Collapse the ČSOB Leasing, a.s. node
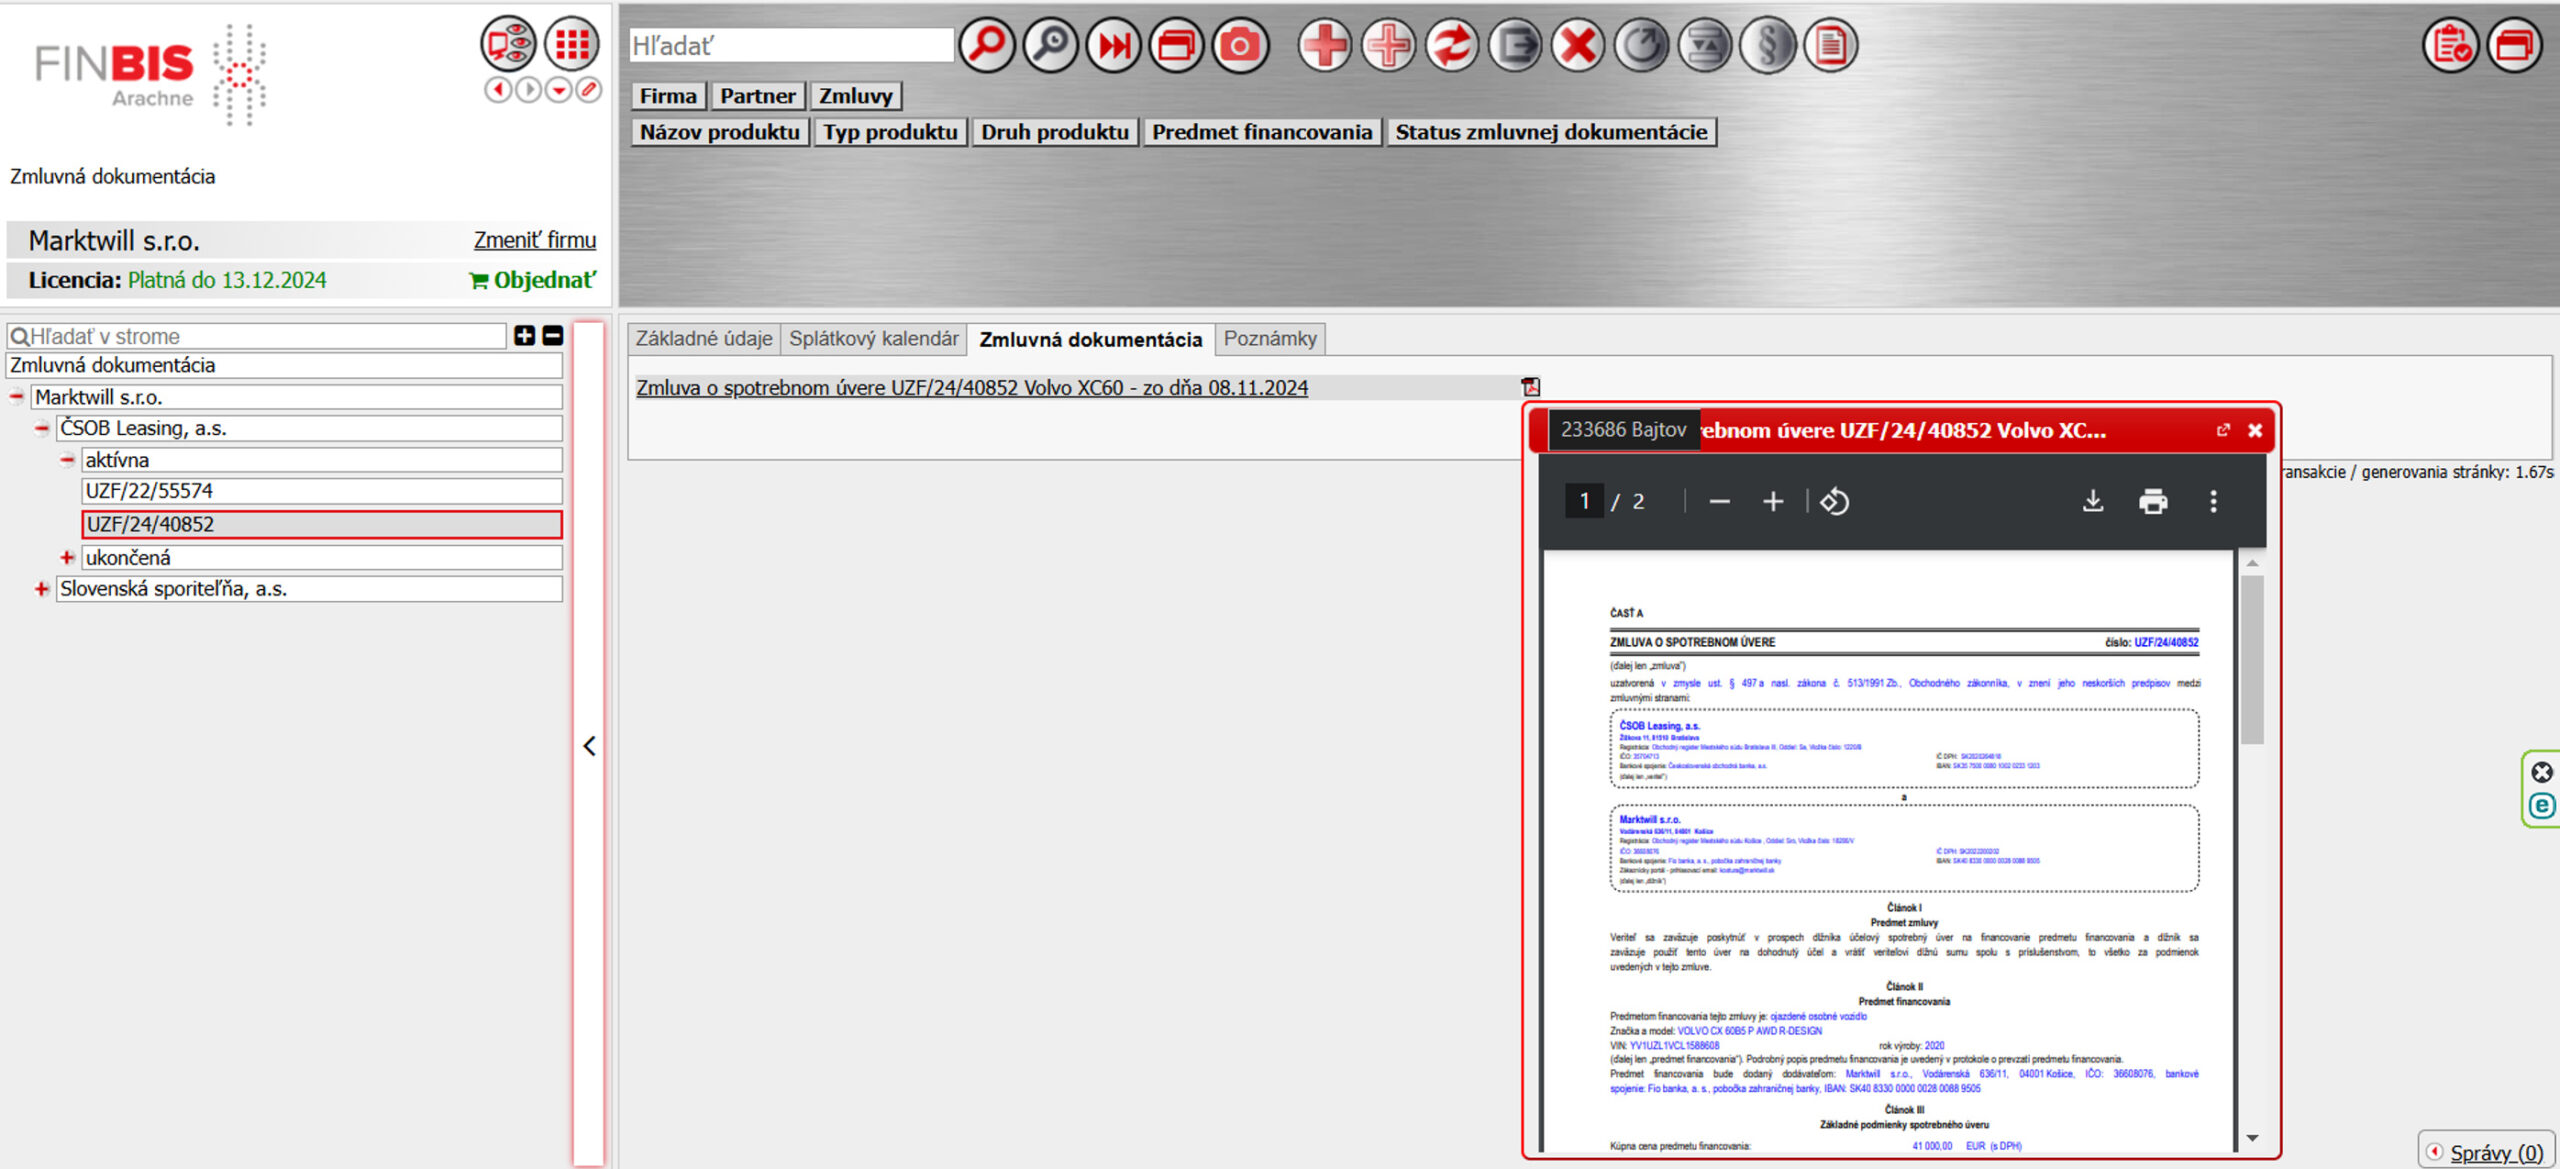Screen dimensions: 2560x1169 point(42,428)
